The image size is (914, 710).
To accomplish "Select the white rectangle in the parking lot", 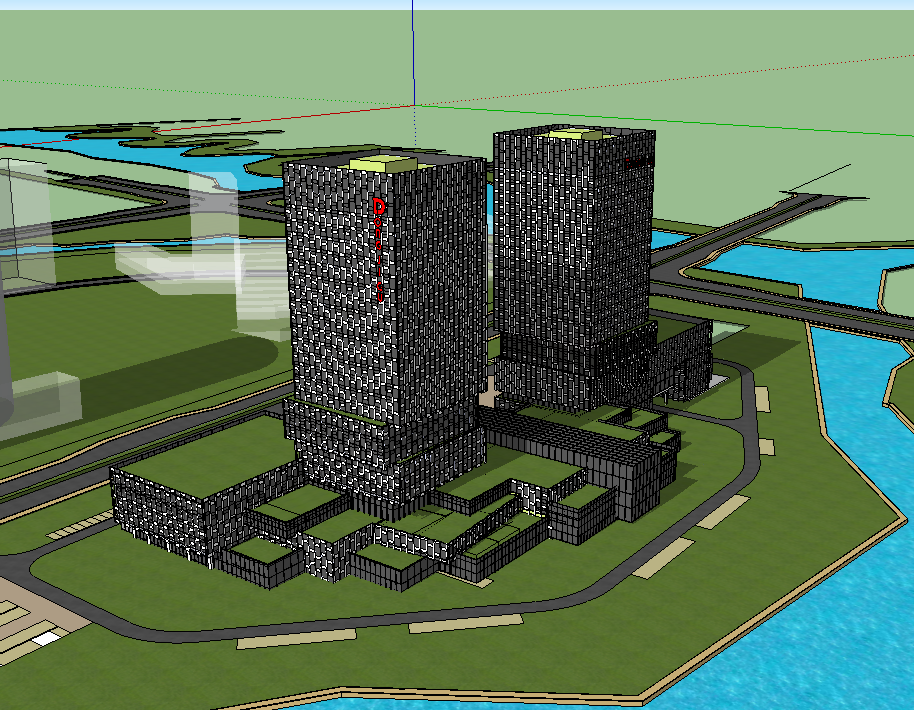I will coord(47,638).
